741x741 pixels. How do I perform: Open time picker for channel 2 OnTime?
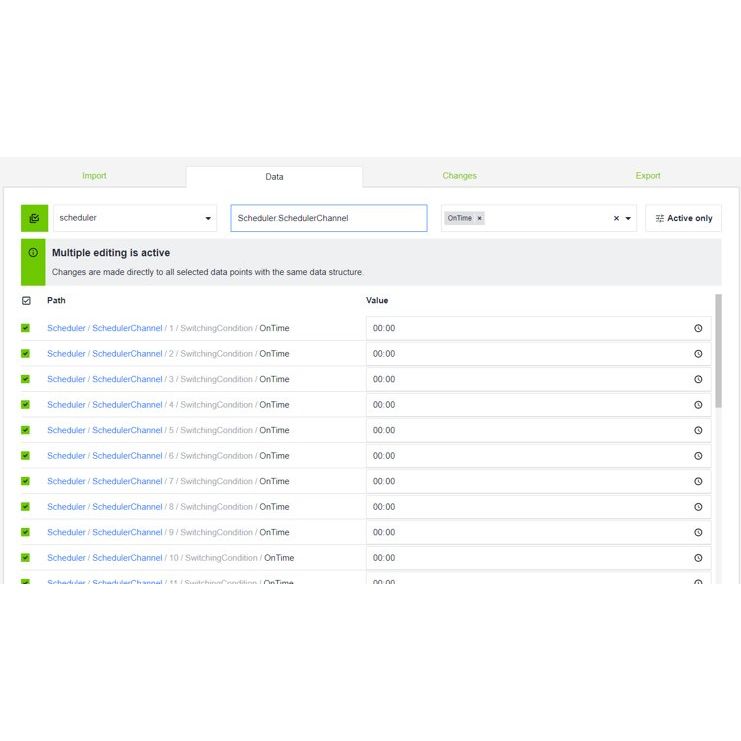coord(698,353)
